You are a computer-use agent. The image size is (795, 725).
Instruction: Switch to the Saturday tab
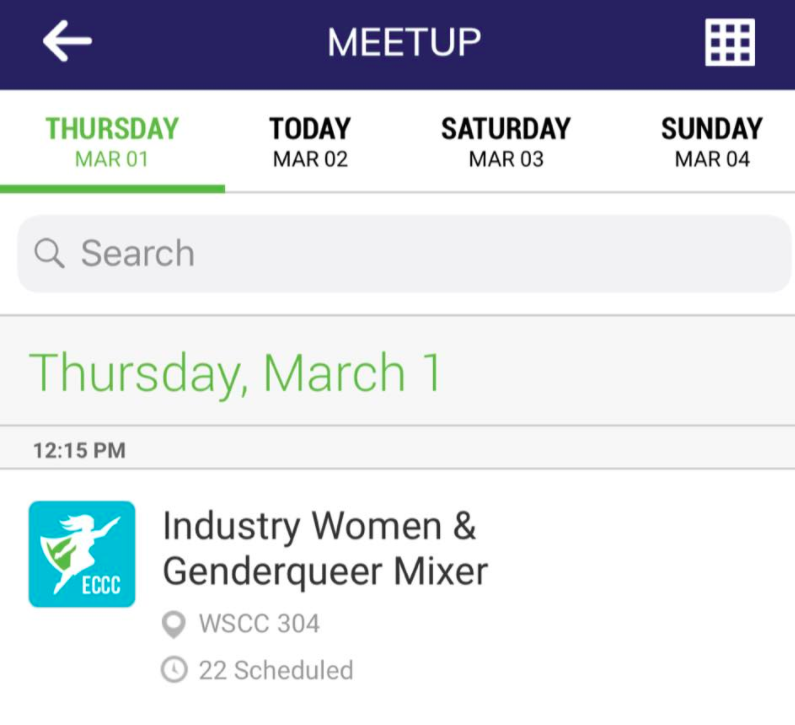coord(506,142)
